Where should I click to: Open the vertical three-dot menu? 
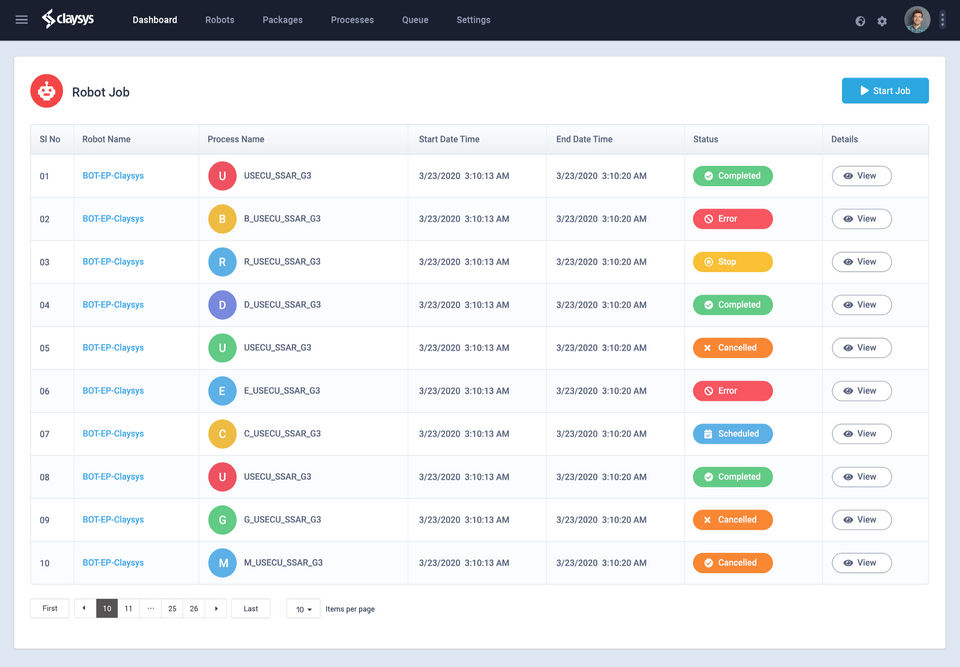pyautogui.click(x=942, y=20)
